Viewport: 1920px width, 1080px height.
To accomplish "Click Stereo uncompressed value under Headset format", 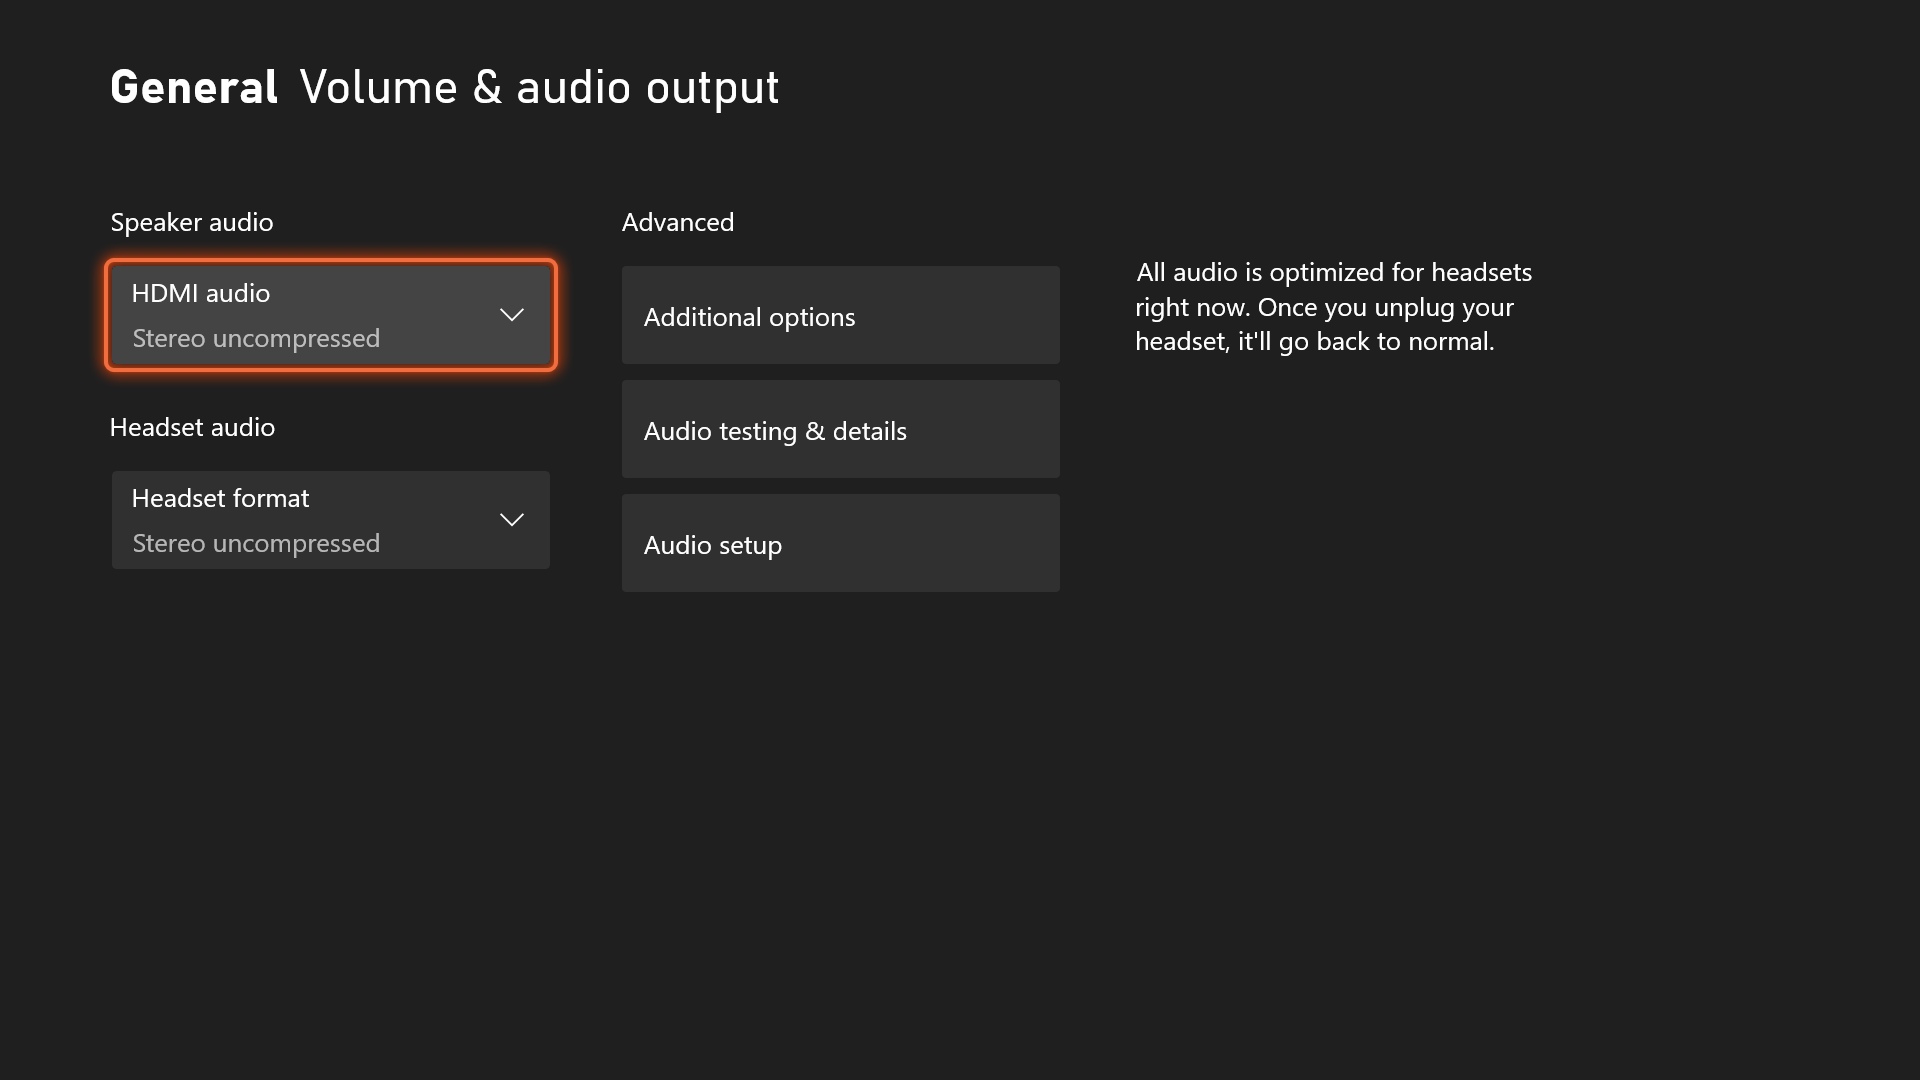I will (256, 544).
